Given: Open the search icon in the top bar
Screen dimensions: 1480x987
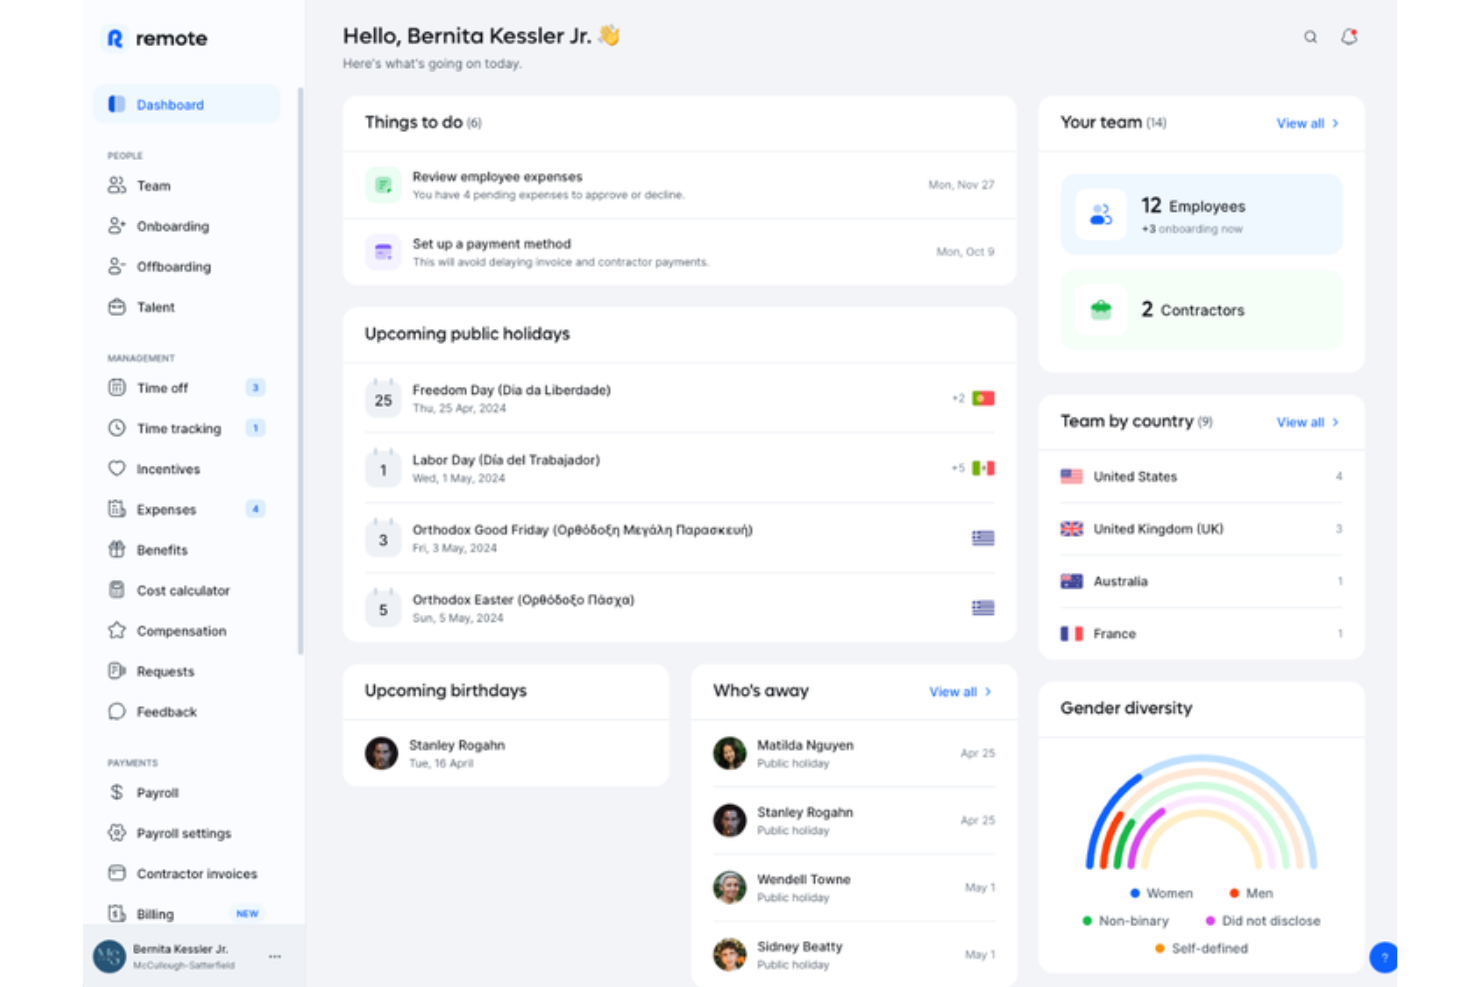Looking at the screenshot, I should tap(1310, 36).
